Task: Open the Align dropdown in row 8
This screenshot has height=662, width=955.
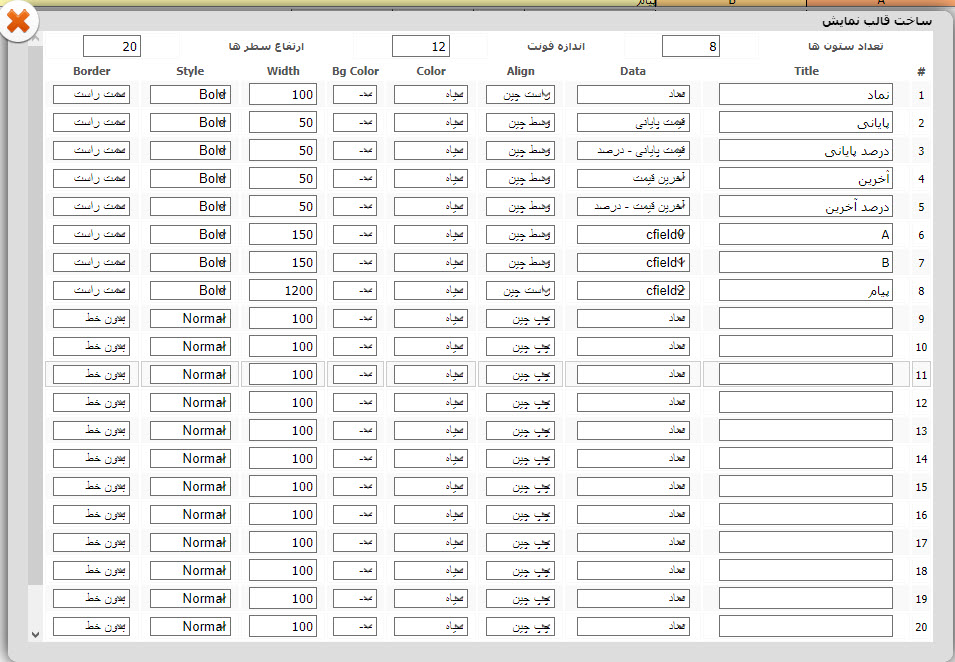Action: (521, 291)
